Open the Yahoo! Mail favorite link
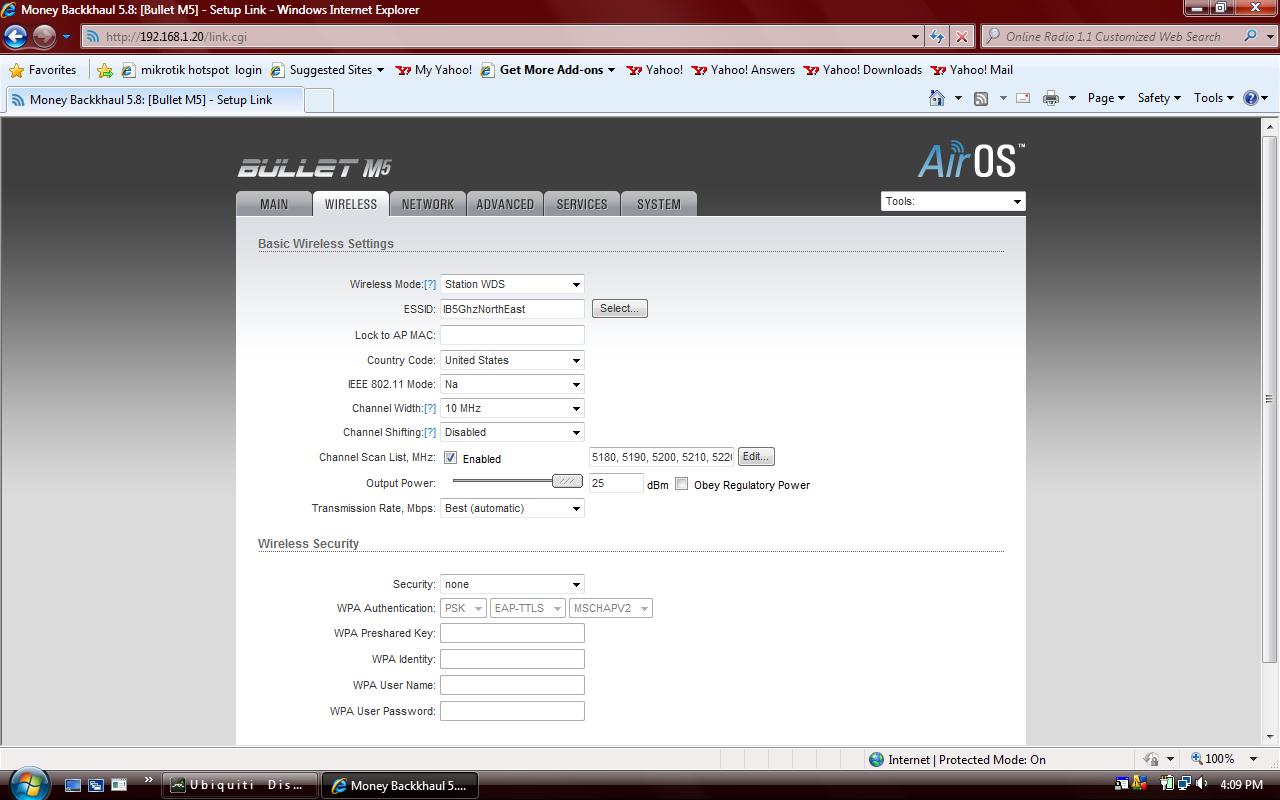Image resolution: width=1280 pixels, height=800 pixels. (972, 70)
